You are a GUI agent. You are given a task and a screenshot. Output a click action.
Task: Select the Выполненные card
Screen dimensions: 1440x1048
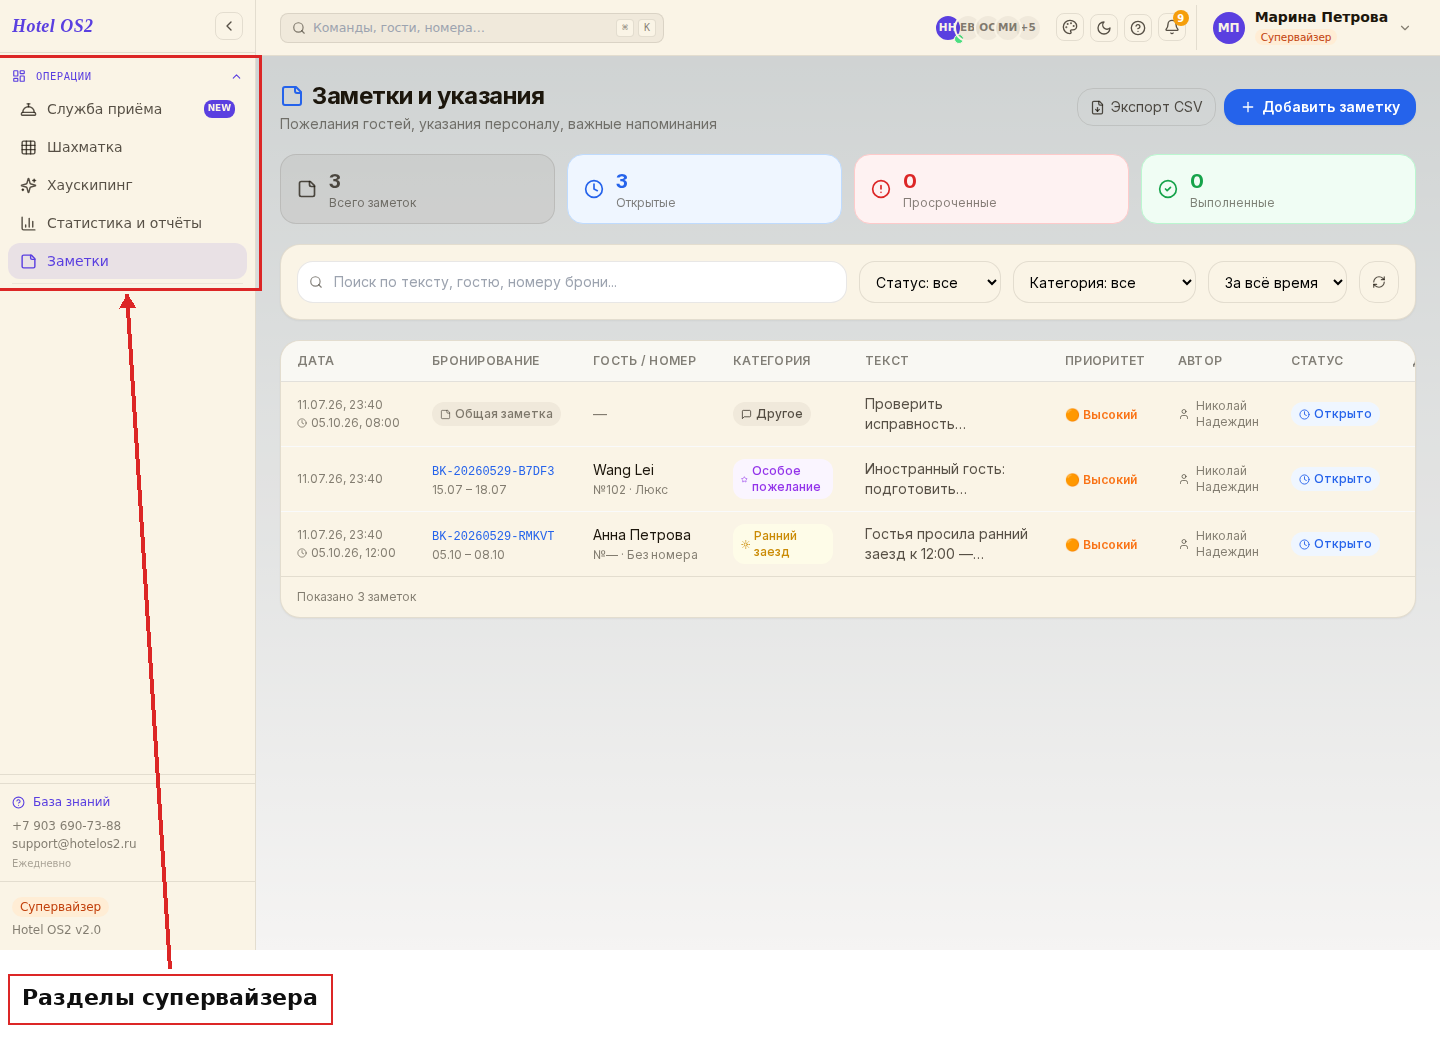click(x=1278, y=189)
